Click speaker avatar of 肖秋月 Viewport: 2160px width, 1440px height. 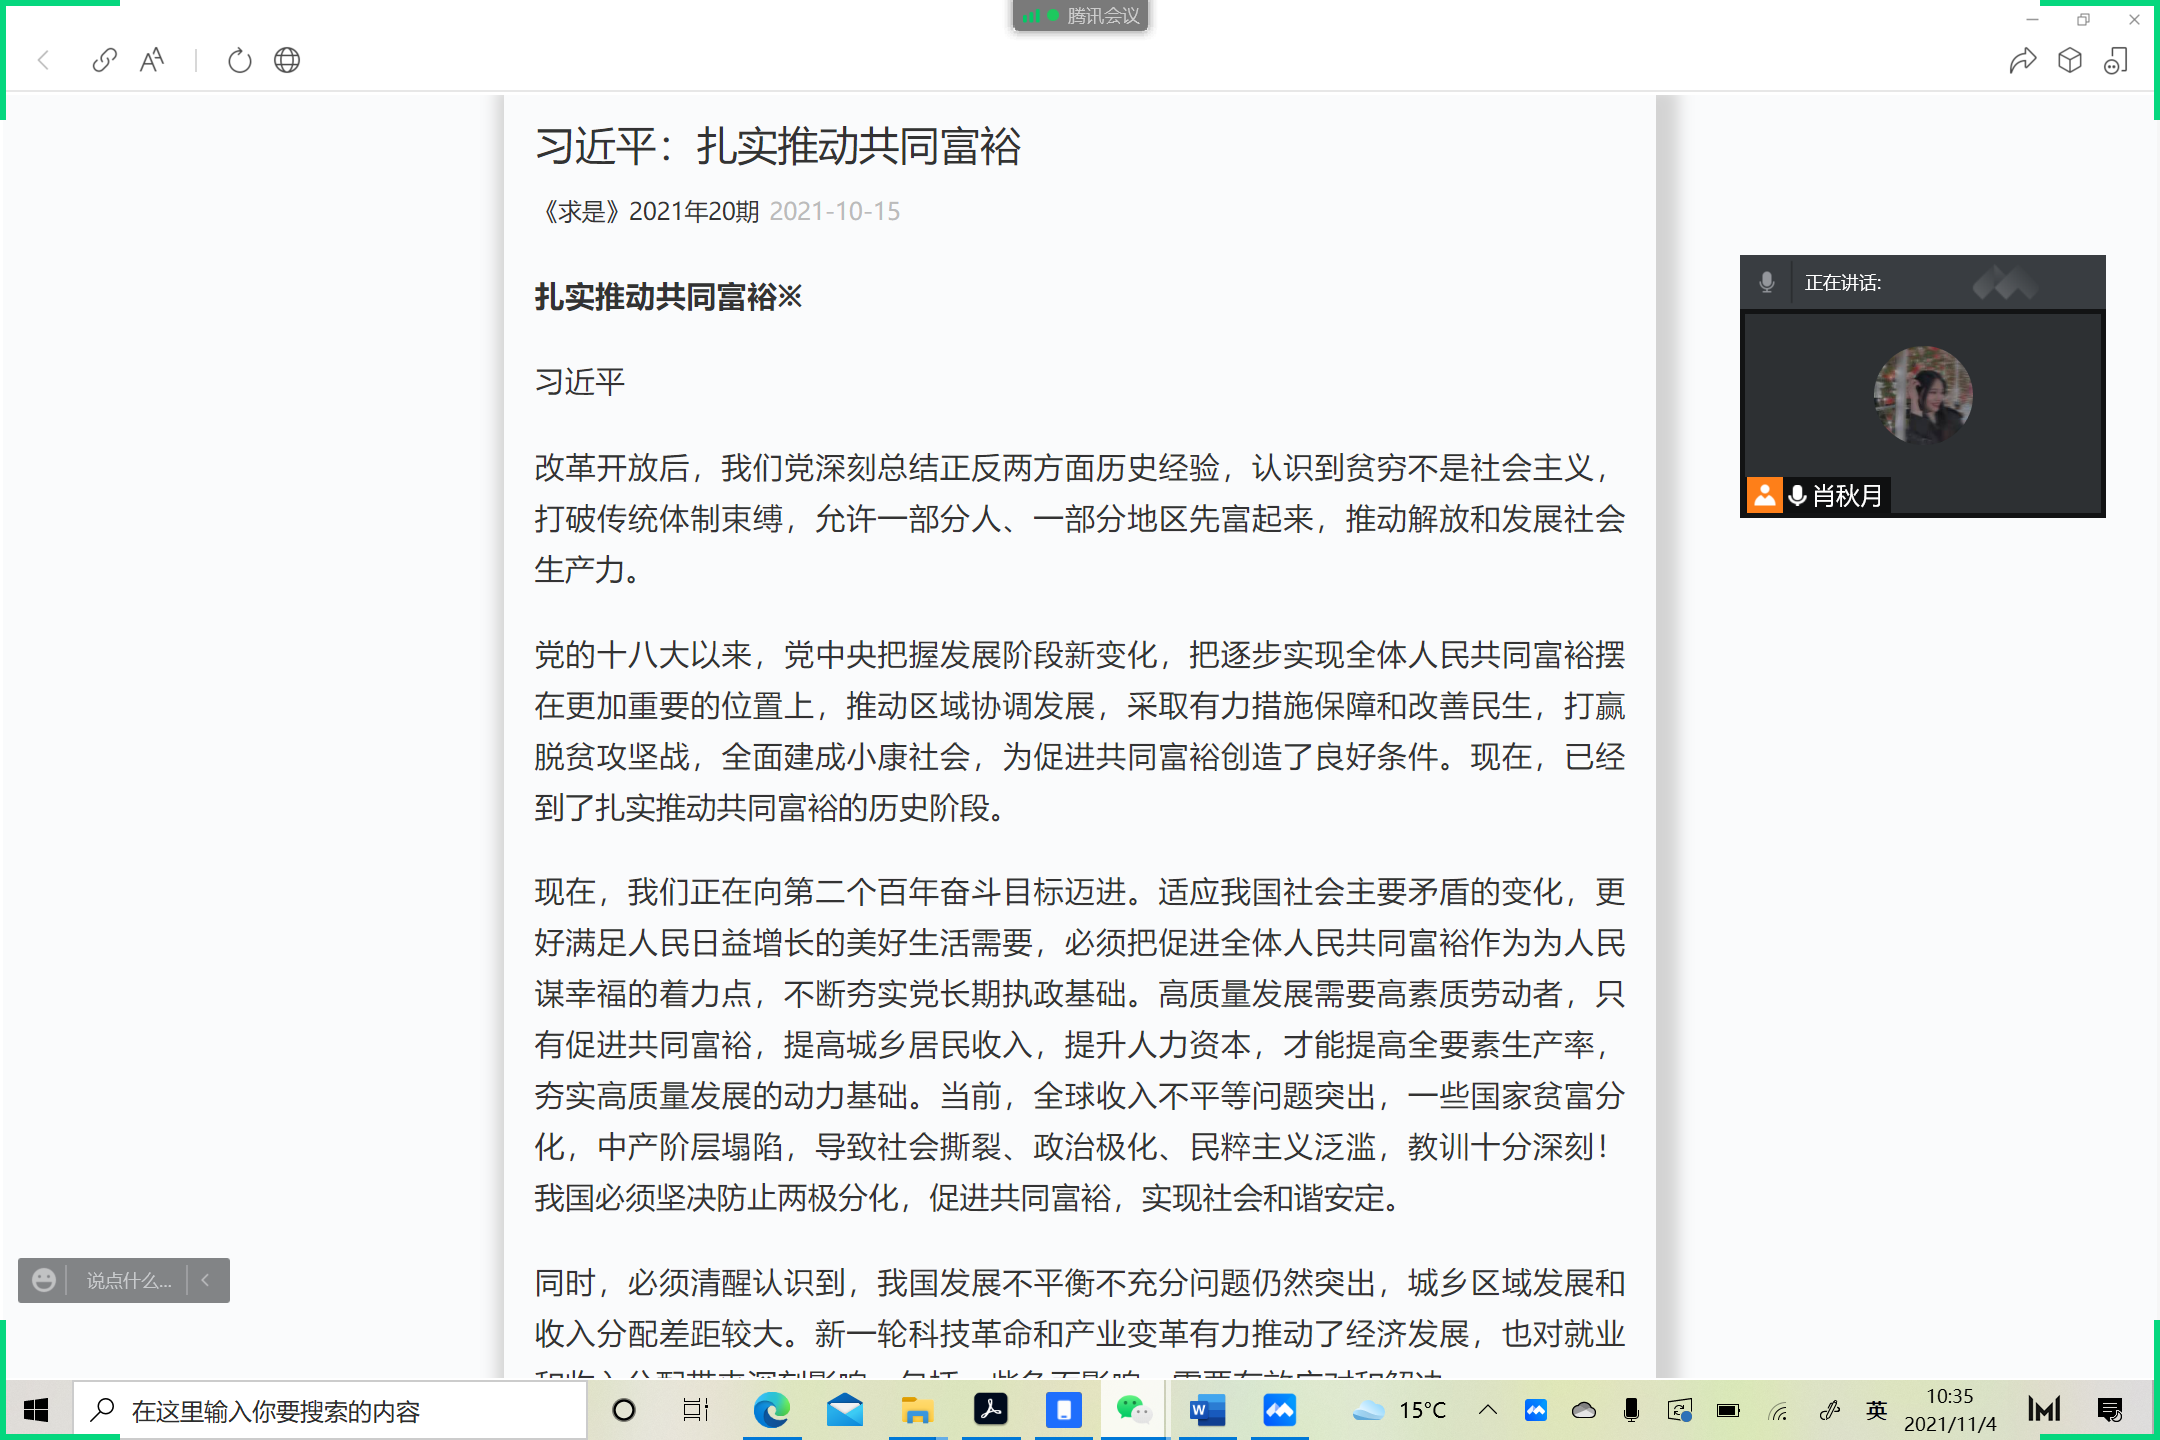pos(1922,395)
